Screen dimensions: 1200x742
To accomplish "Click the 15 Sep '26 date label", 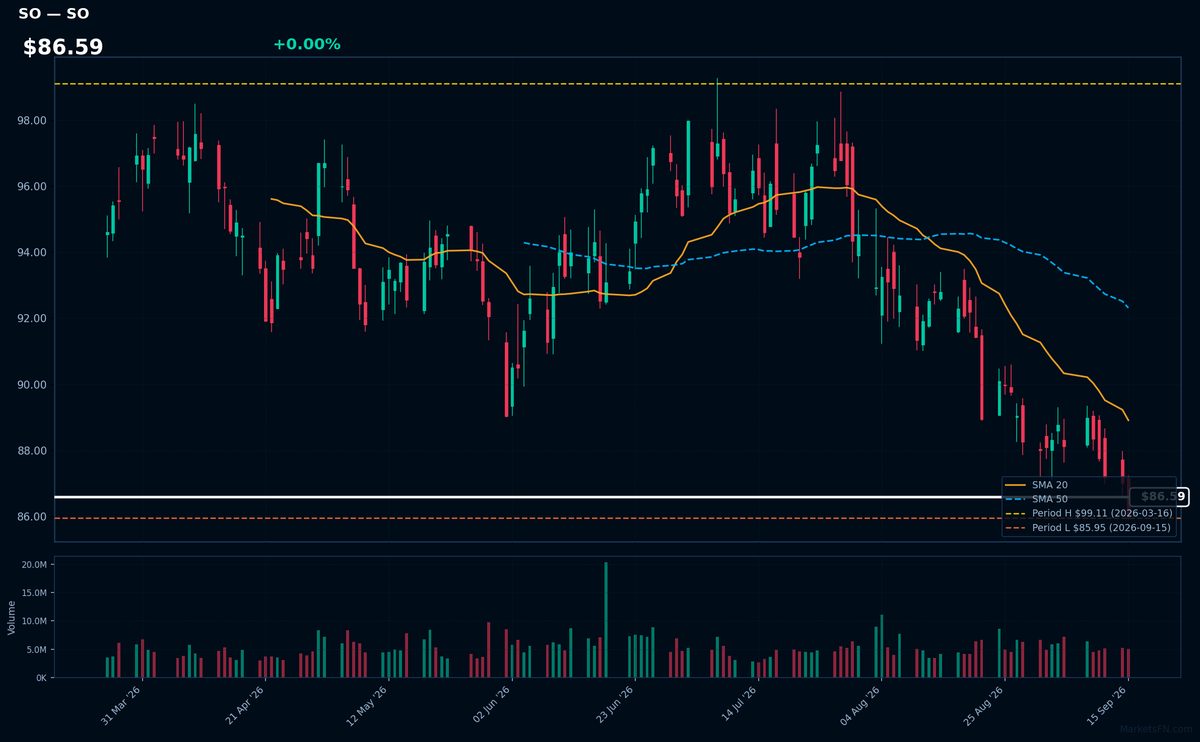I will pos(1105,706).
